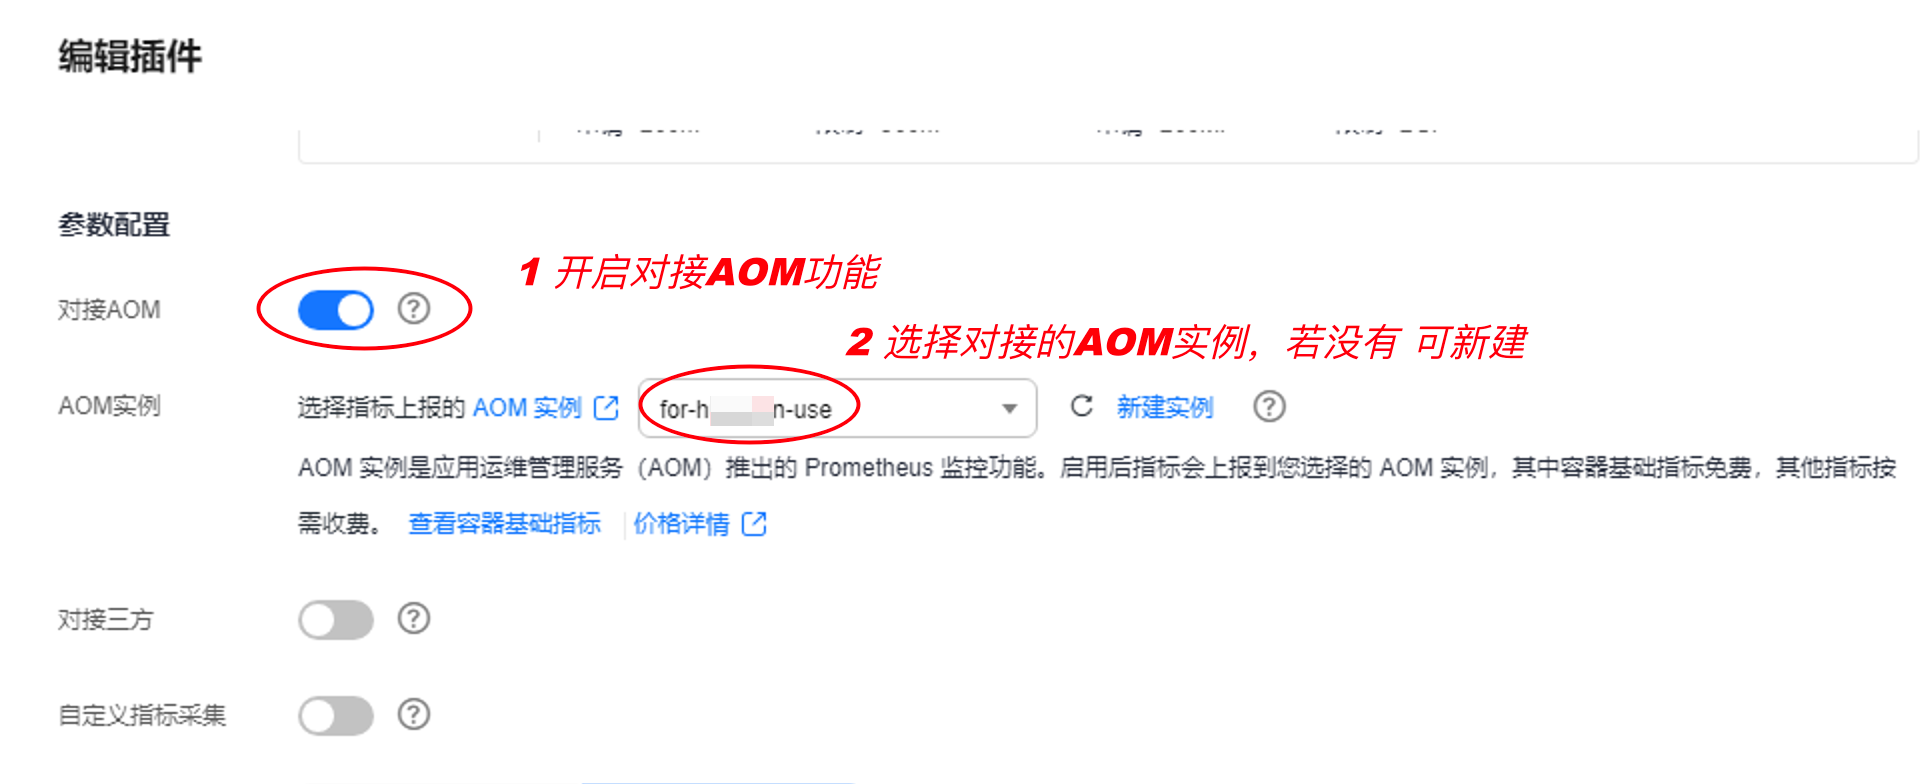This screenshot has height=784, width=1928.
Task: Open the AOM instance dropdown
Action: coord(837,408)
